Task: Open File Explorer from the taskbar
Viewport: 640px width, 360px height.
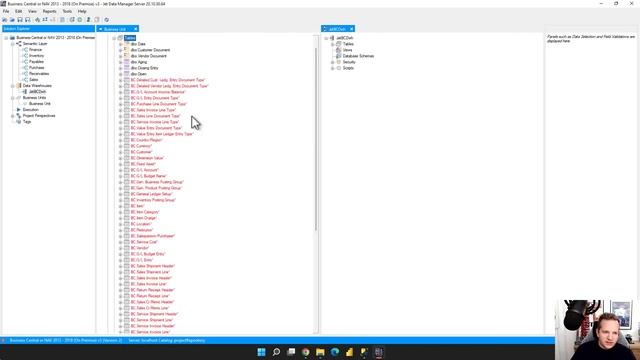Action: tap(320, 352)
